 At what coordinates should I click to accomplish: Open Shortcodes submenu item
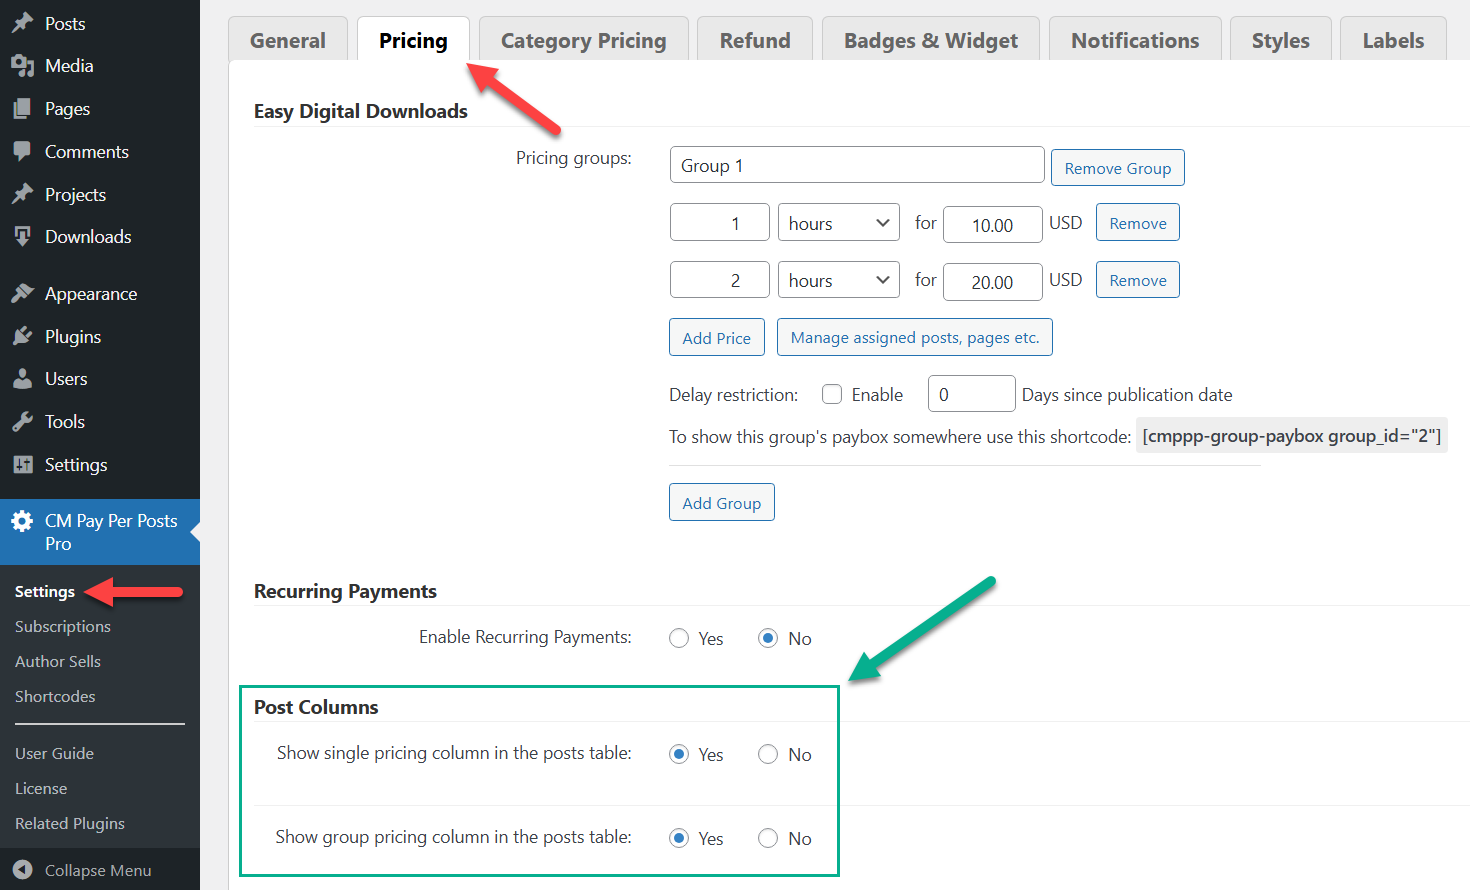point(55,697)
